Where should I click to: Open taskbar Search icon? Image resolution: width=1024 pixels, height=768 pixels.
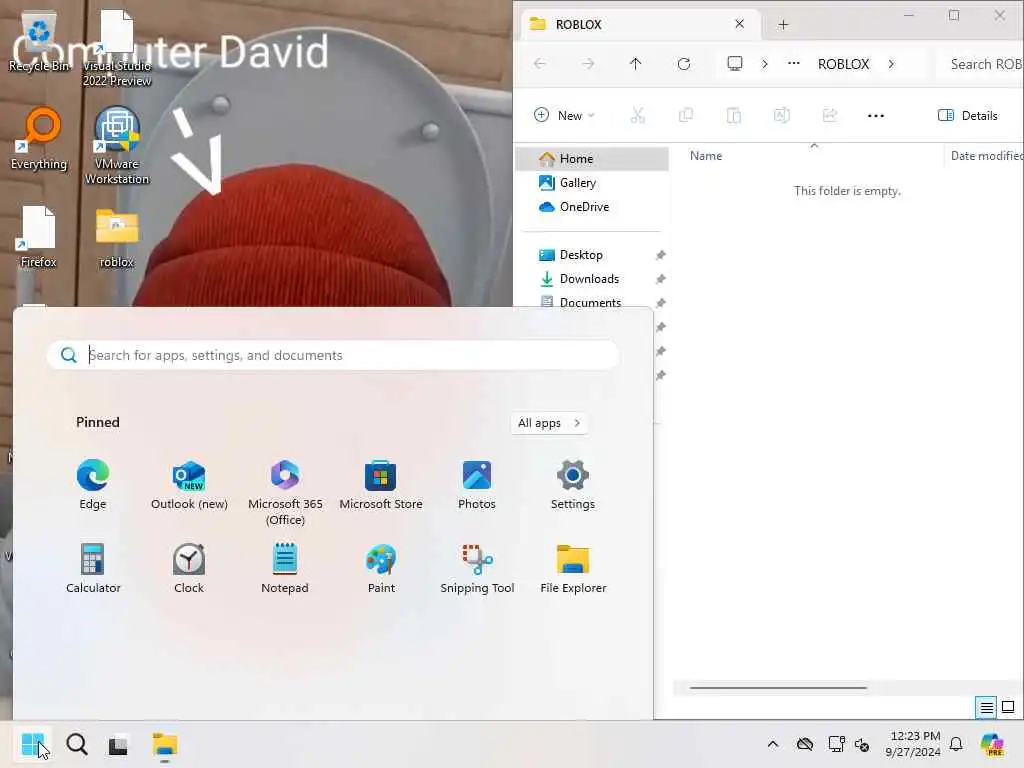pyautogui.click(x=76, y=744)
